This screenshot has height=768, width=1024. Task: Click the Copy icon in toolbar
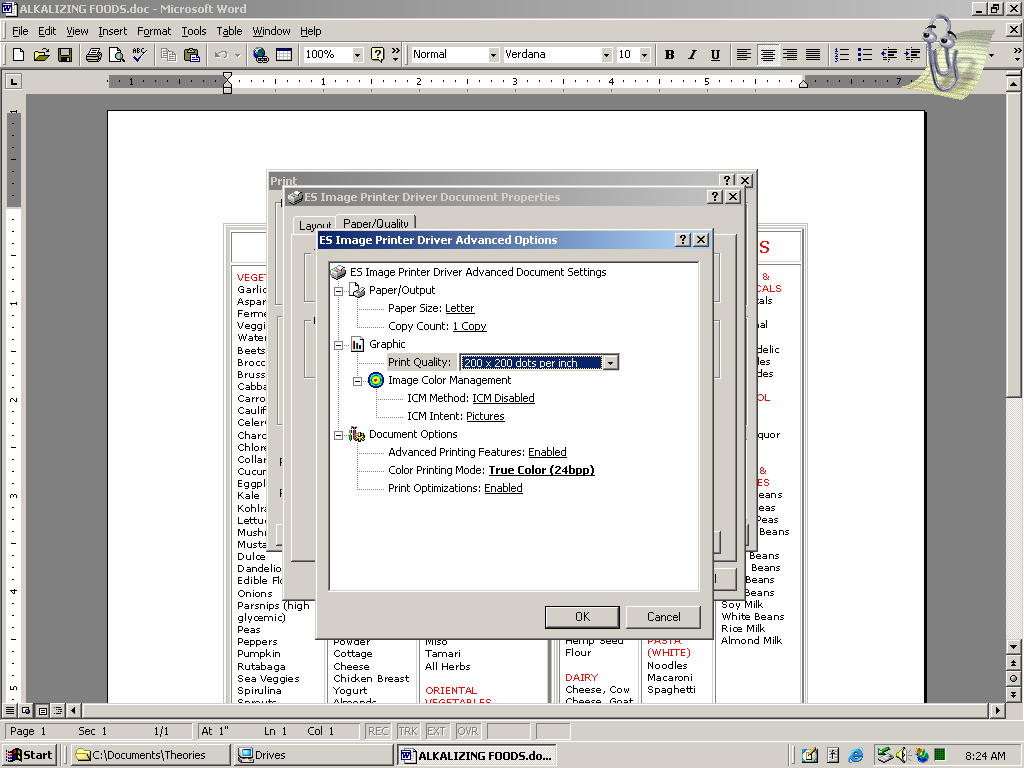click(168, 55)
